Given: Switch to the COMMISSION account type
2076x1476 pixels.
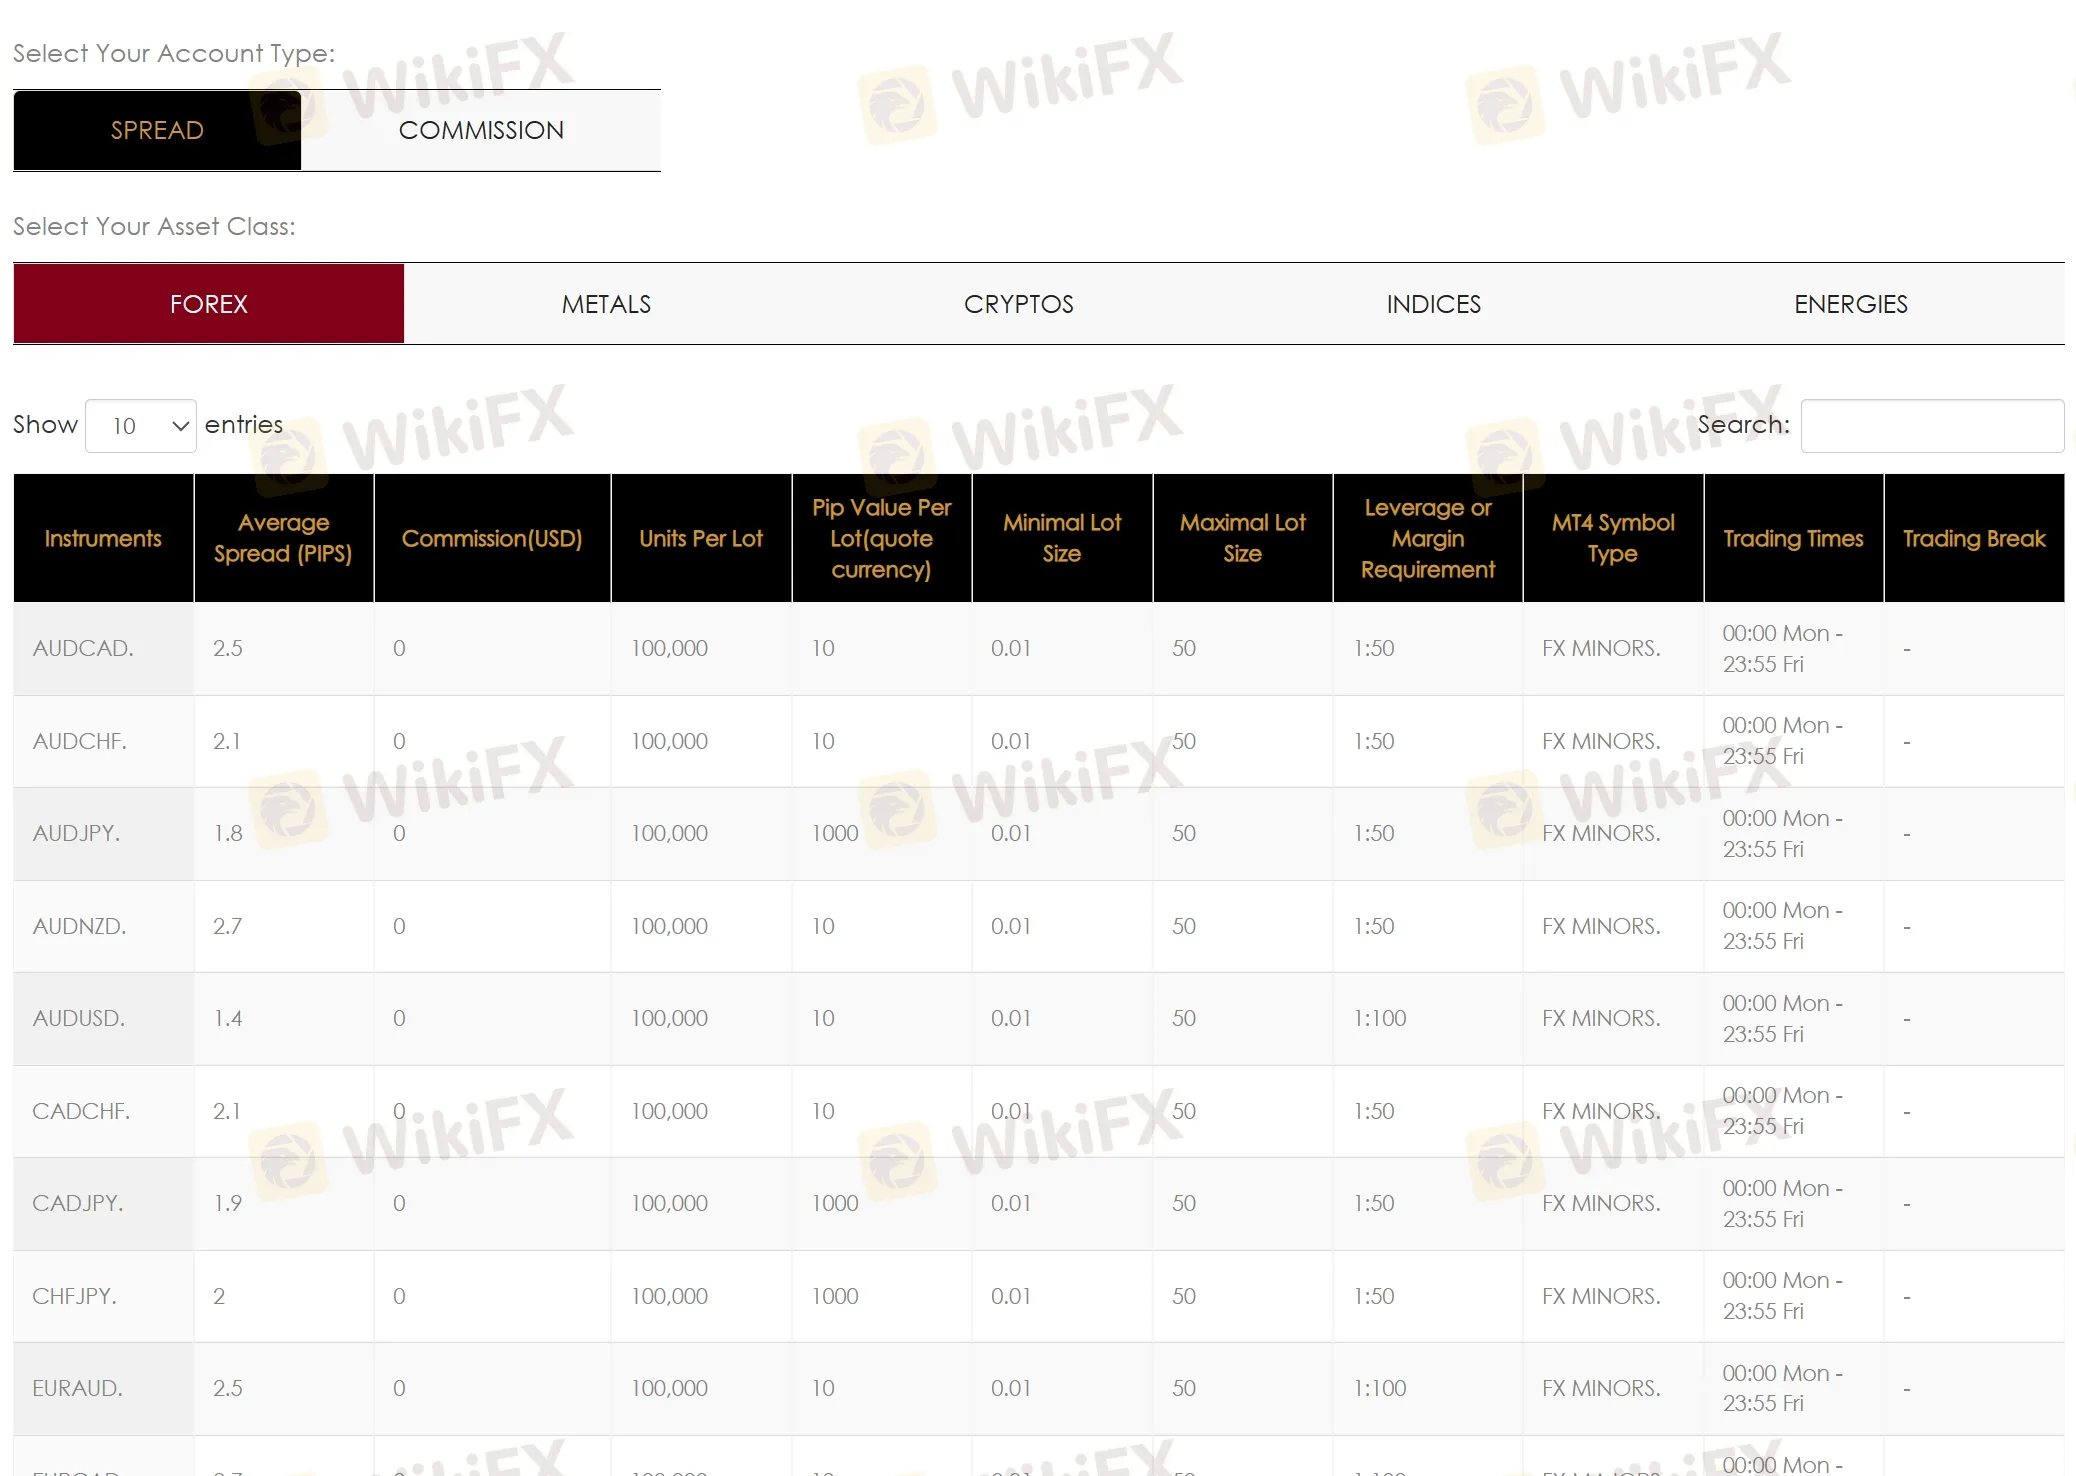Looking at the screenshot, I should (x=481, y=130).
